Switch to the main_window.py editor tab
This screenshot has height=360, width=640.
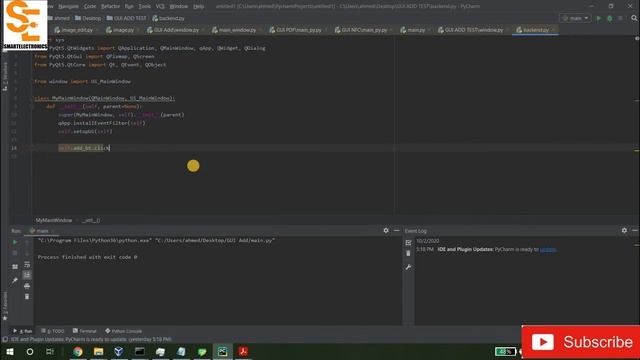coord(237,30)
